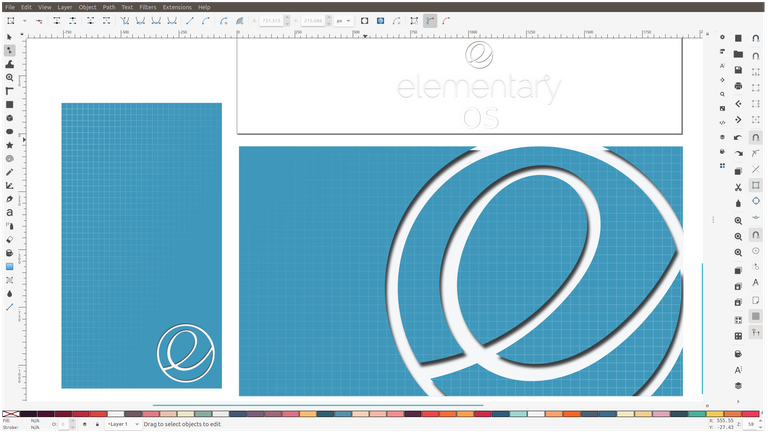Screen dimensions: 768x434
Task: Make selected nodes smooth
Action: point(140,21)
